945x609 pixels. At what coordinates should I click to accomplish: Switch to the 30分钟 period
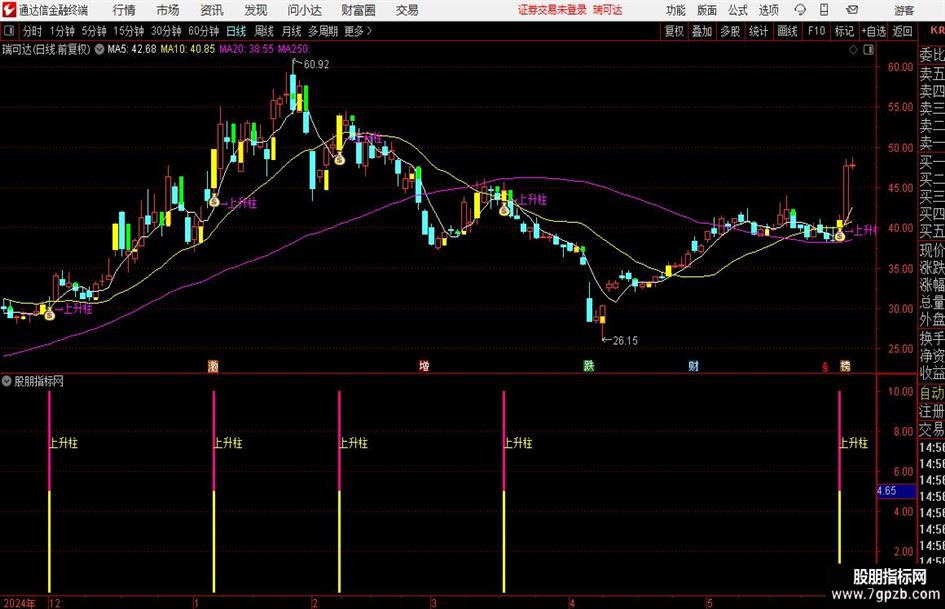tap(166, 31)
